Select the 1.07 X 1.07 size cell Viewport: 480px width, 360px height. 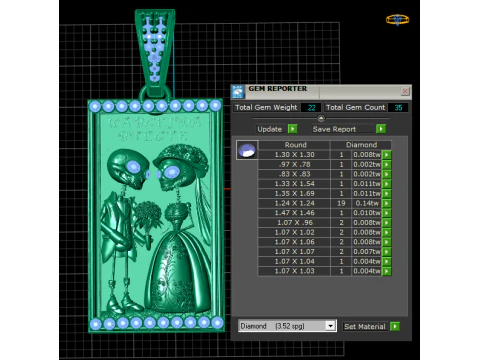[294, 252]
